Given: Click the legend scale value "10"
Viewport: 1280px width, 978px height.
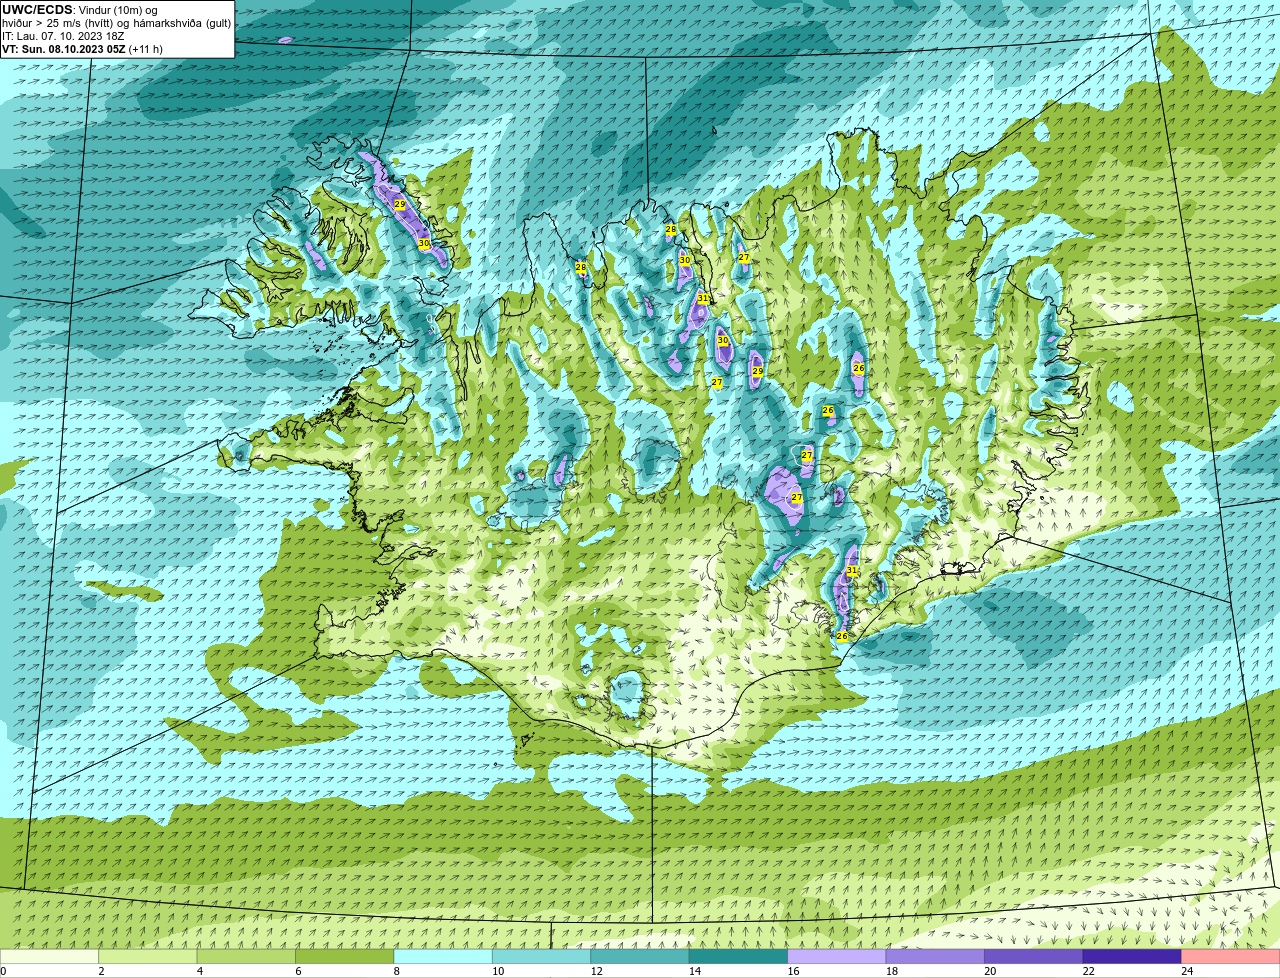Looking at the screenshot, I should (x=498, y=971).
